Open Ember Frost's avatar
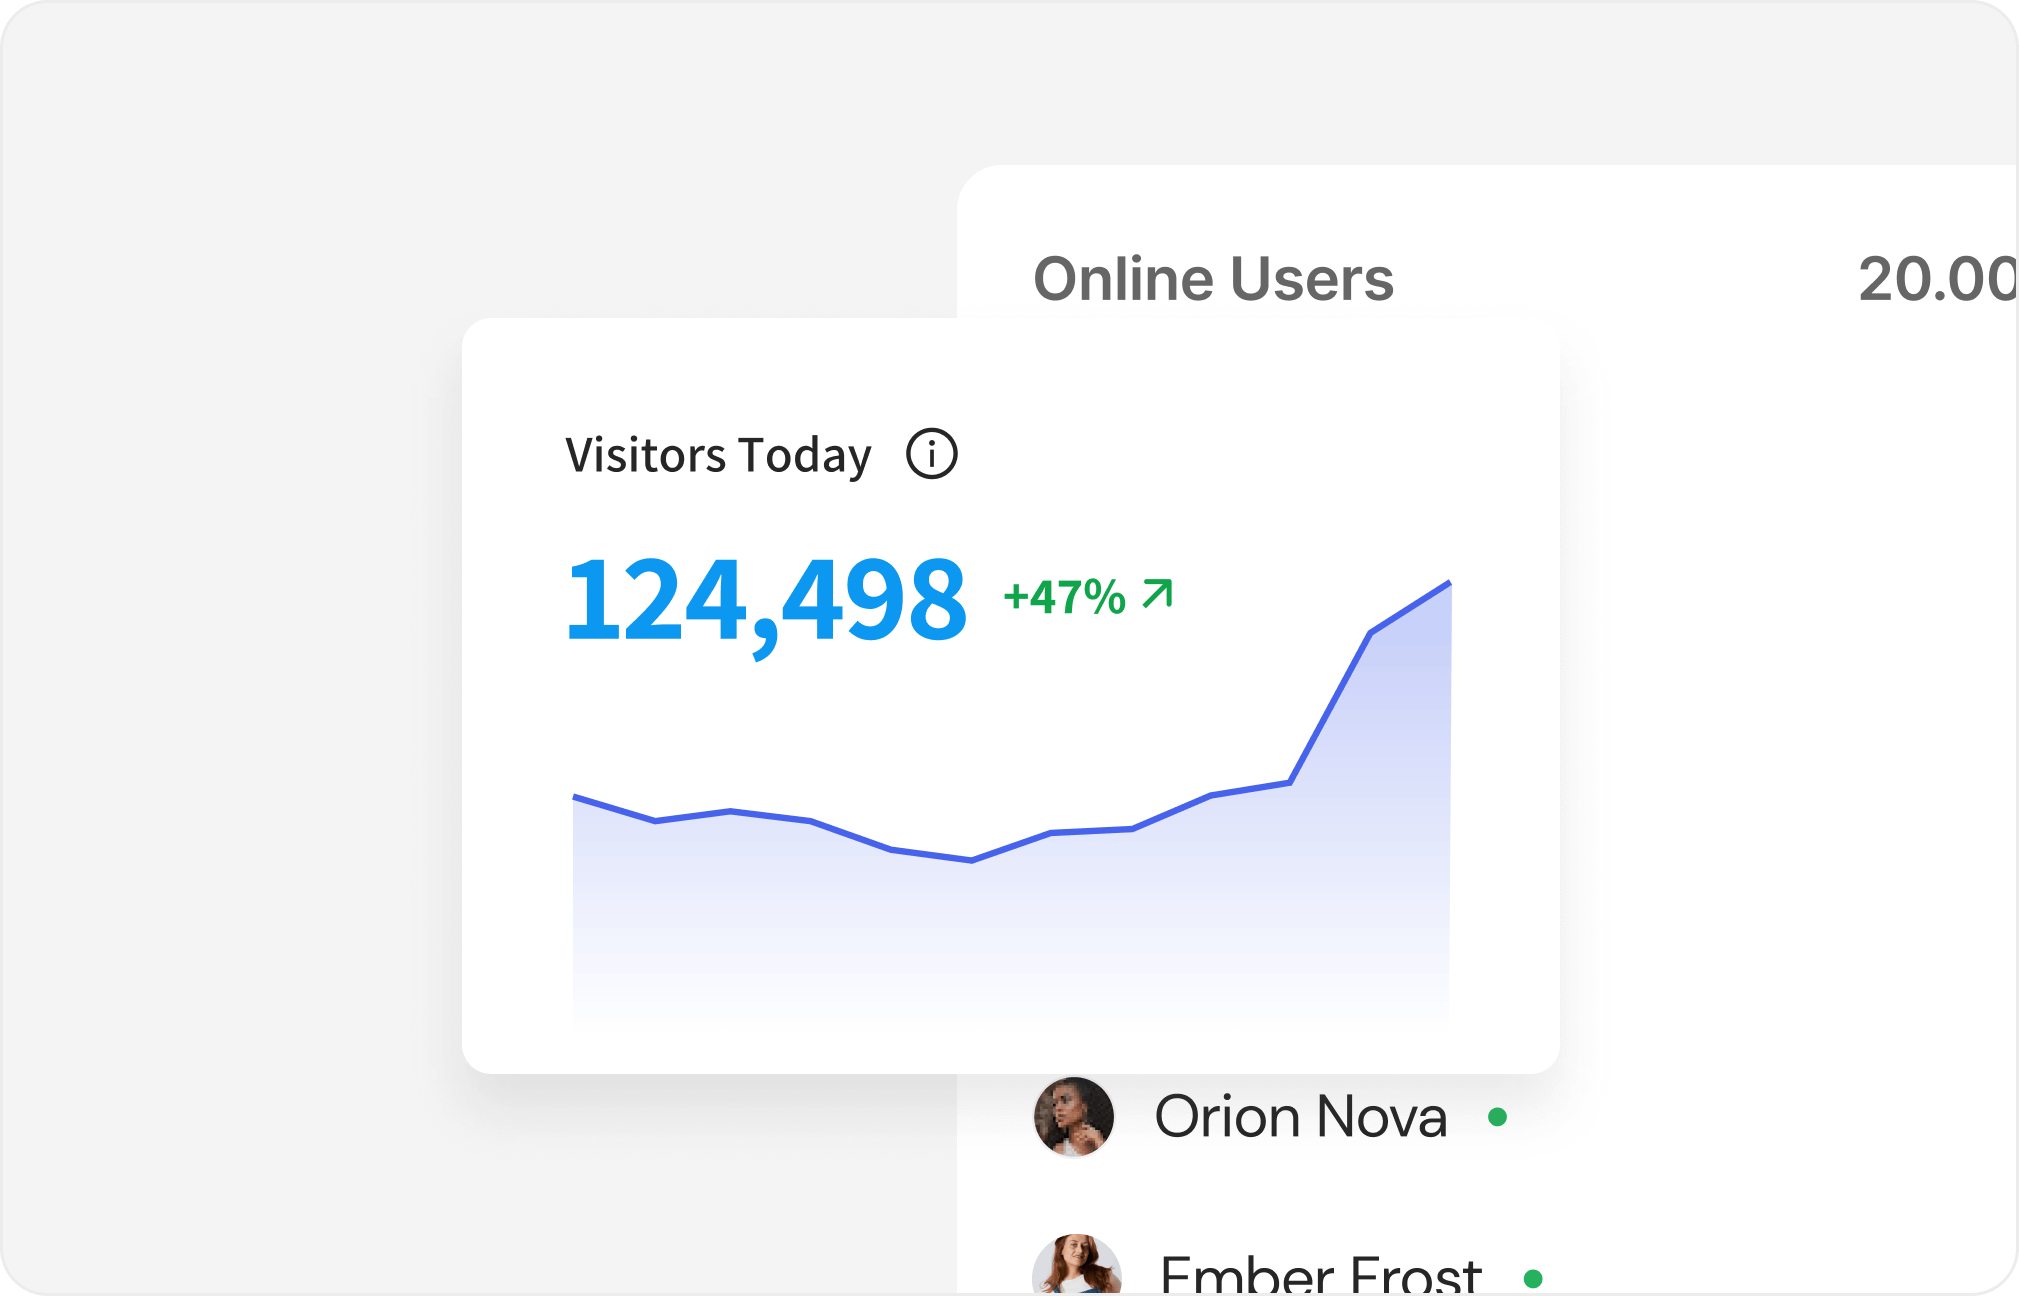This screenshot has width=2019, height=1296. 1076,1265
